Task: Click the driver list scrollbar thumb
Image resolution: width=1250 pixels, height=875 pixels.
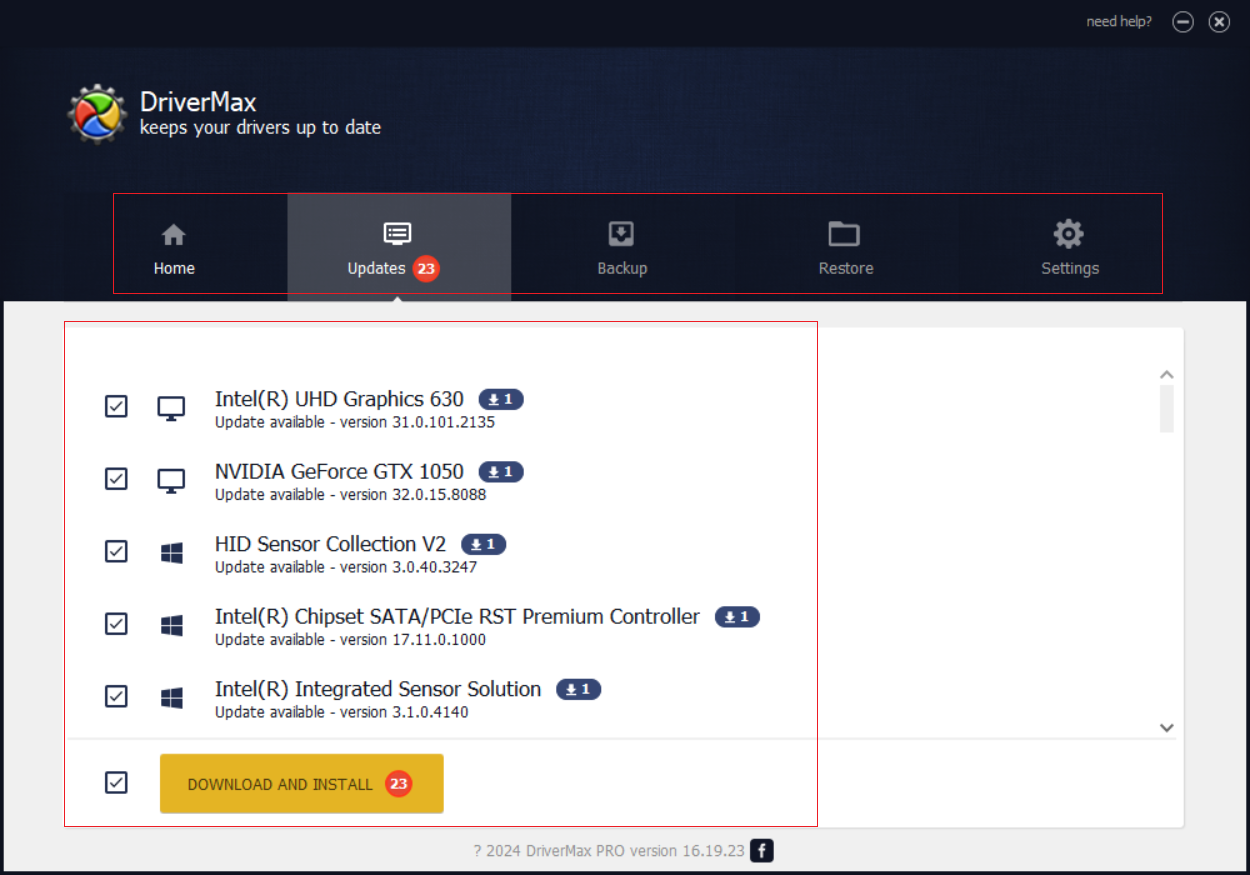Action: point(1166,409)
